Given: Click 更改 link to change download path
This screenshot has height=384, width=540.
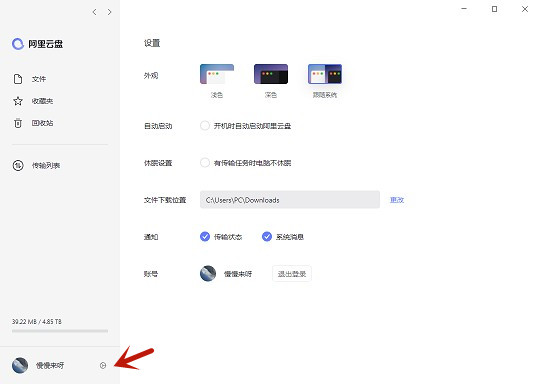Looking at the screenshot, I should point(397,200).
